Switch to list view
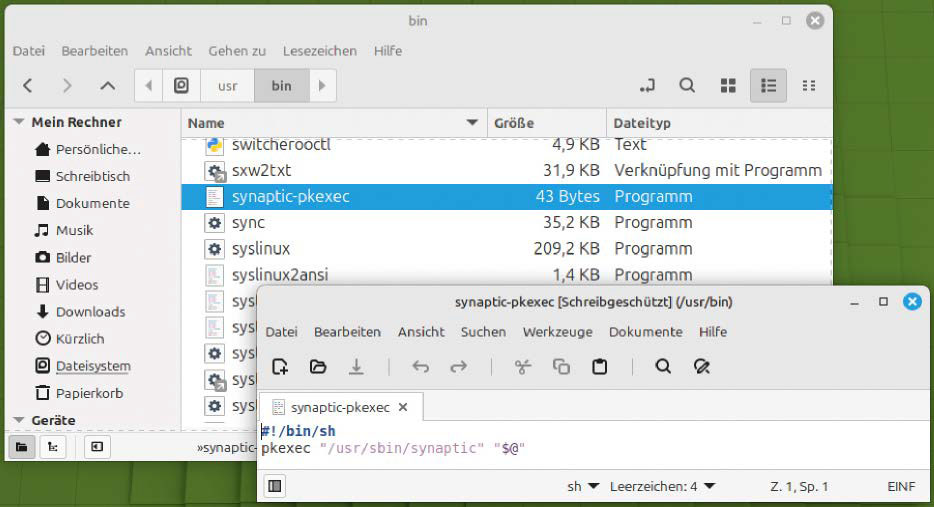The height and width of the screenshot is (507, 934). click(768, 86)
